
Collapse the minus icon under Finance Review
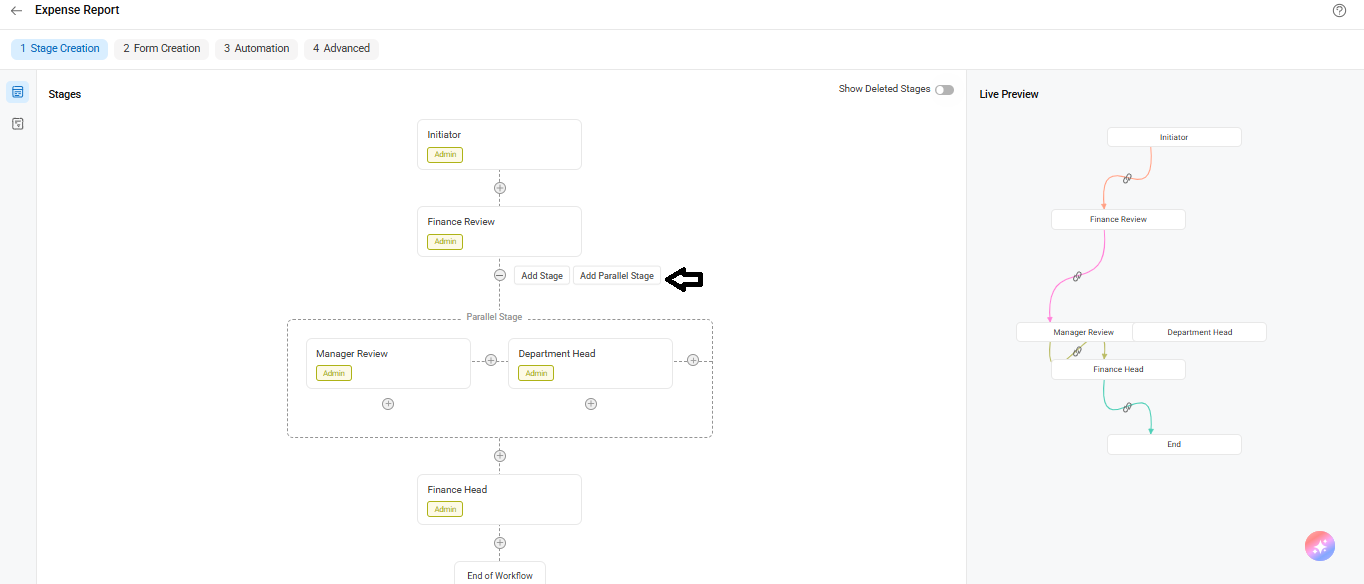[500, 275]
